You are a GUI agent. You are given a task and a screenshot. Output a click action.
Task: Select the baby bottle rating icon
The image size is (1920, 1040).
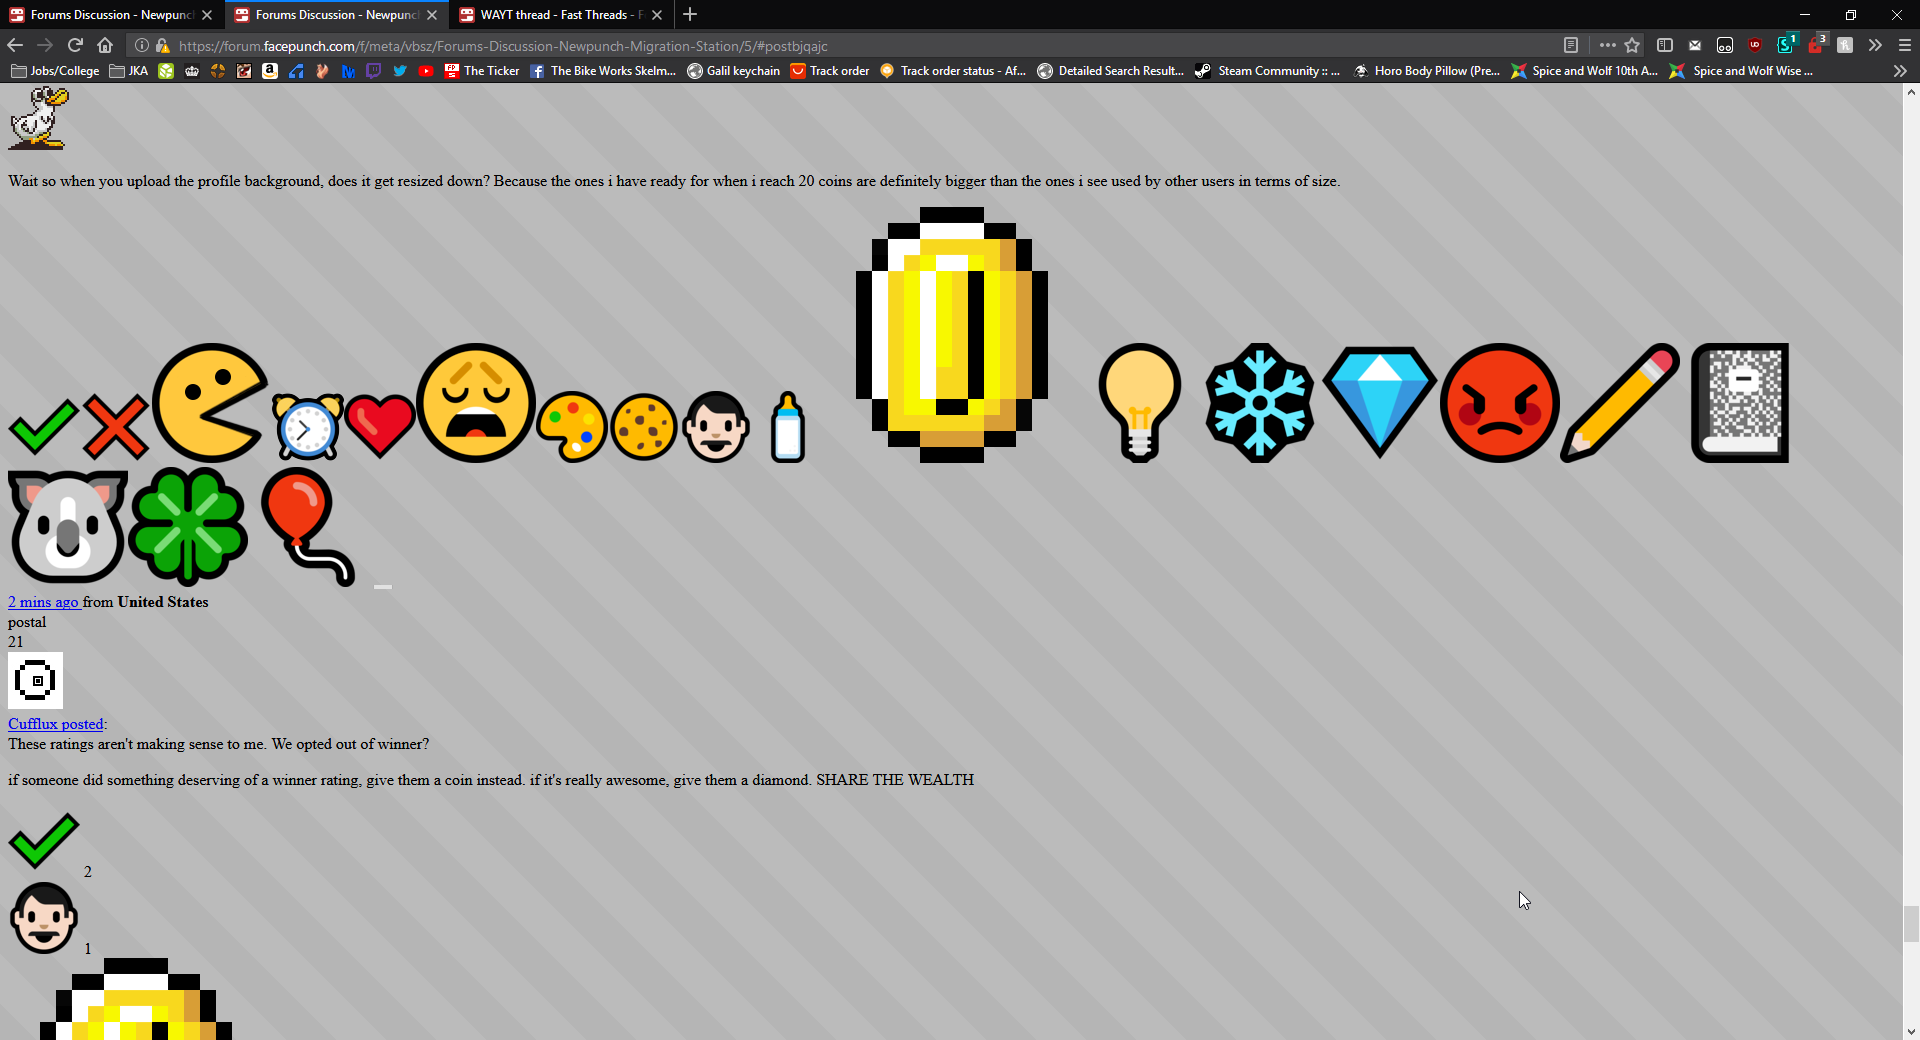point(788,427)
